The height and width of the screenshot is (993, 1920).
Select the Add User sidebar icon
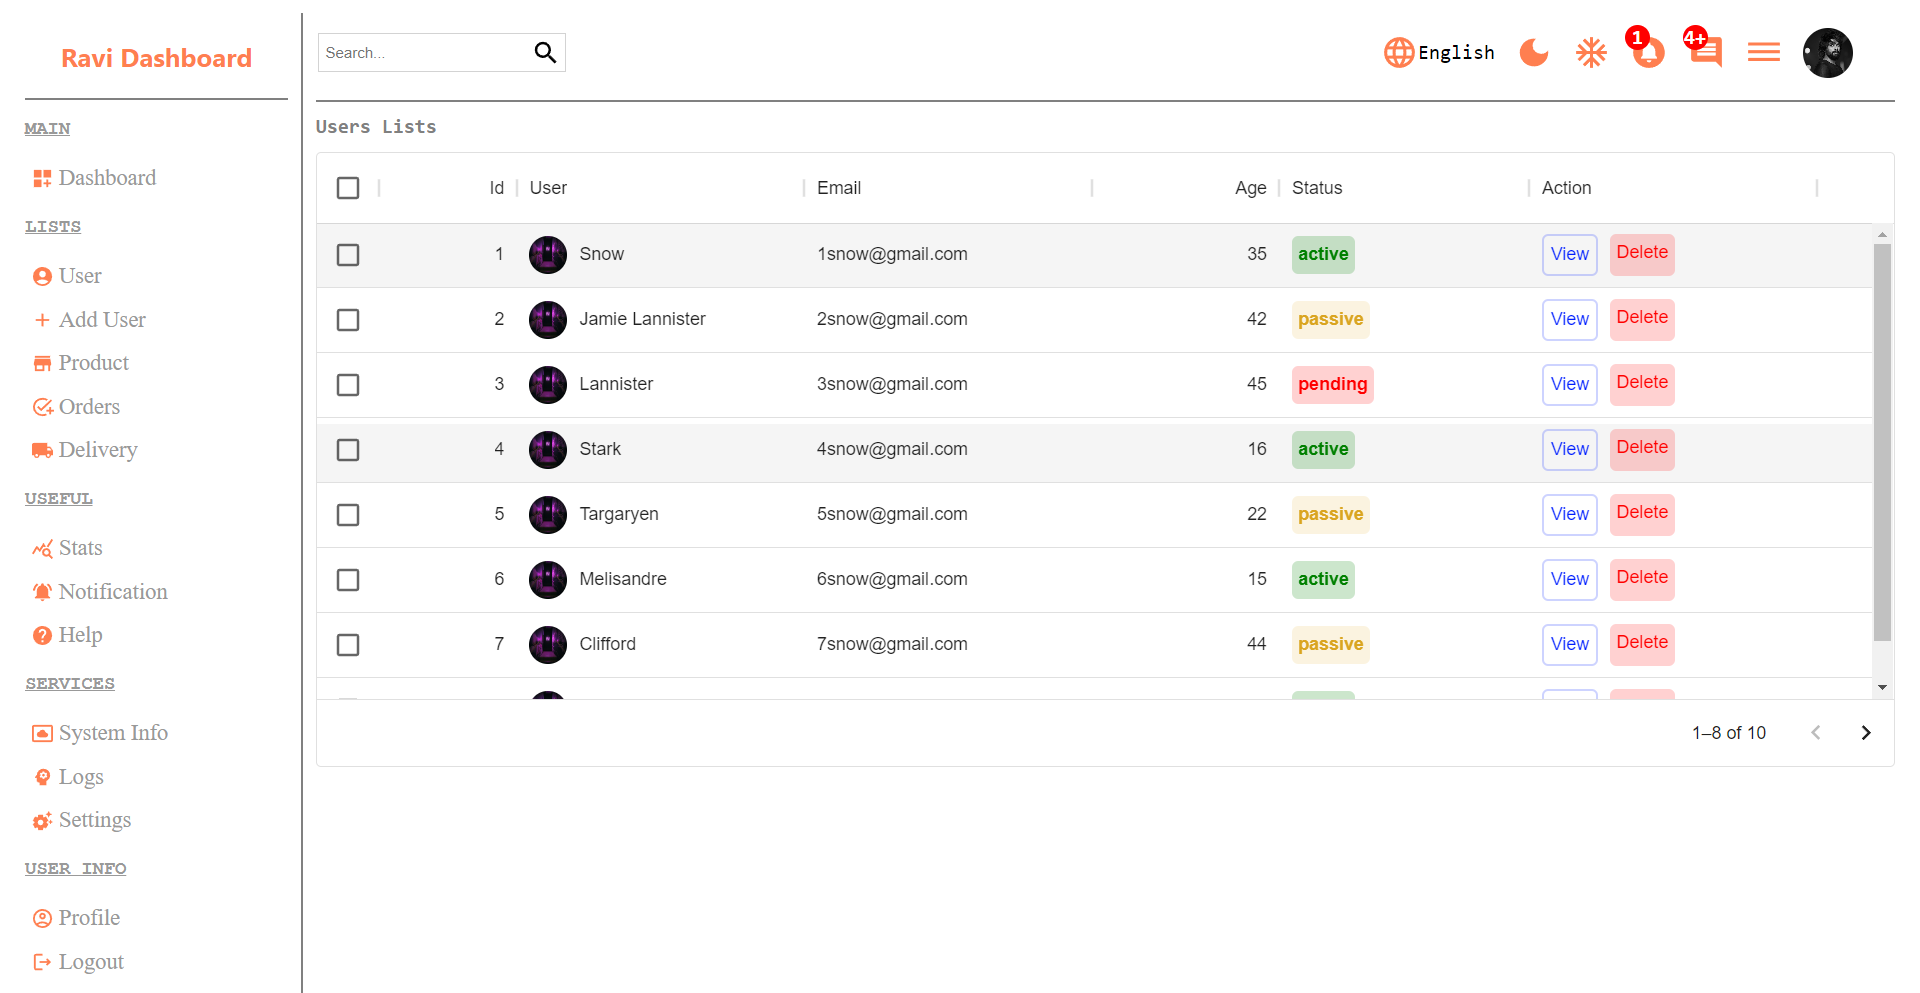pos(42,320)
